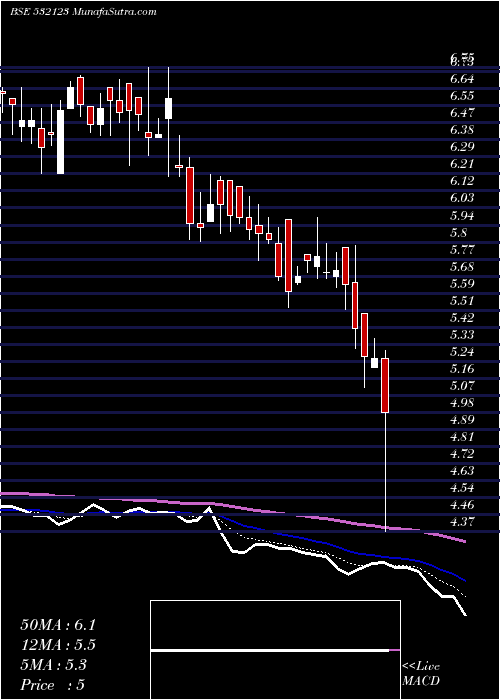The image size is (500, 700).
Task: Click inside the MACD histogram panel
Action: point(275,650)
